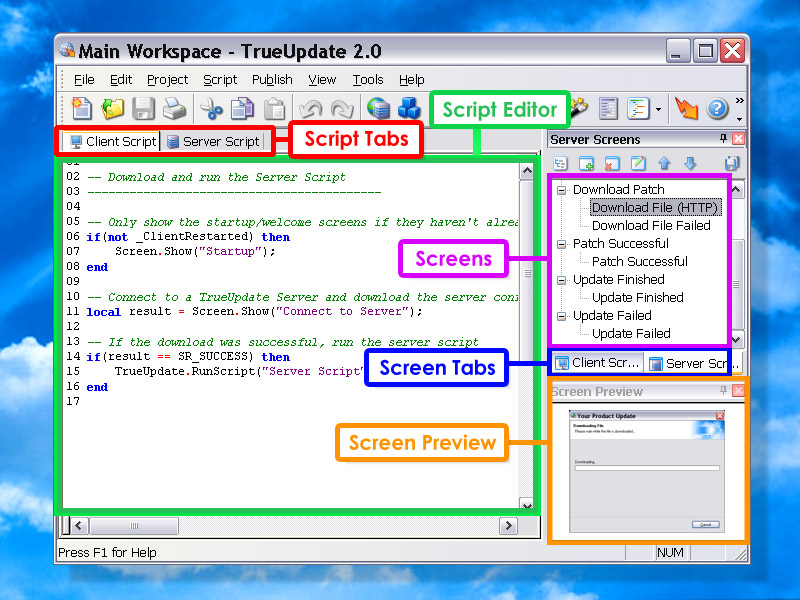Select the Download Patch tree label

coord(618,190)
